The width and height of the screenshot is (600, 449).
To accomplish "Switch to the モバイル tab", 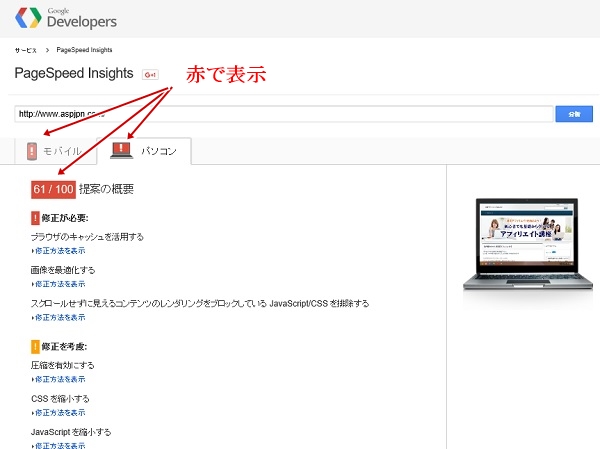I will coord(55,151).
